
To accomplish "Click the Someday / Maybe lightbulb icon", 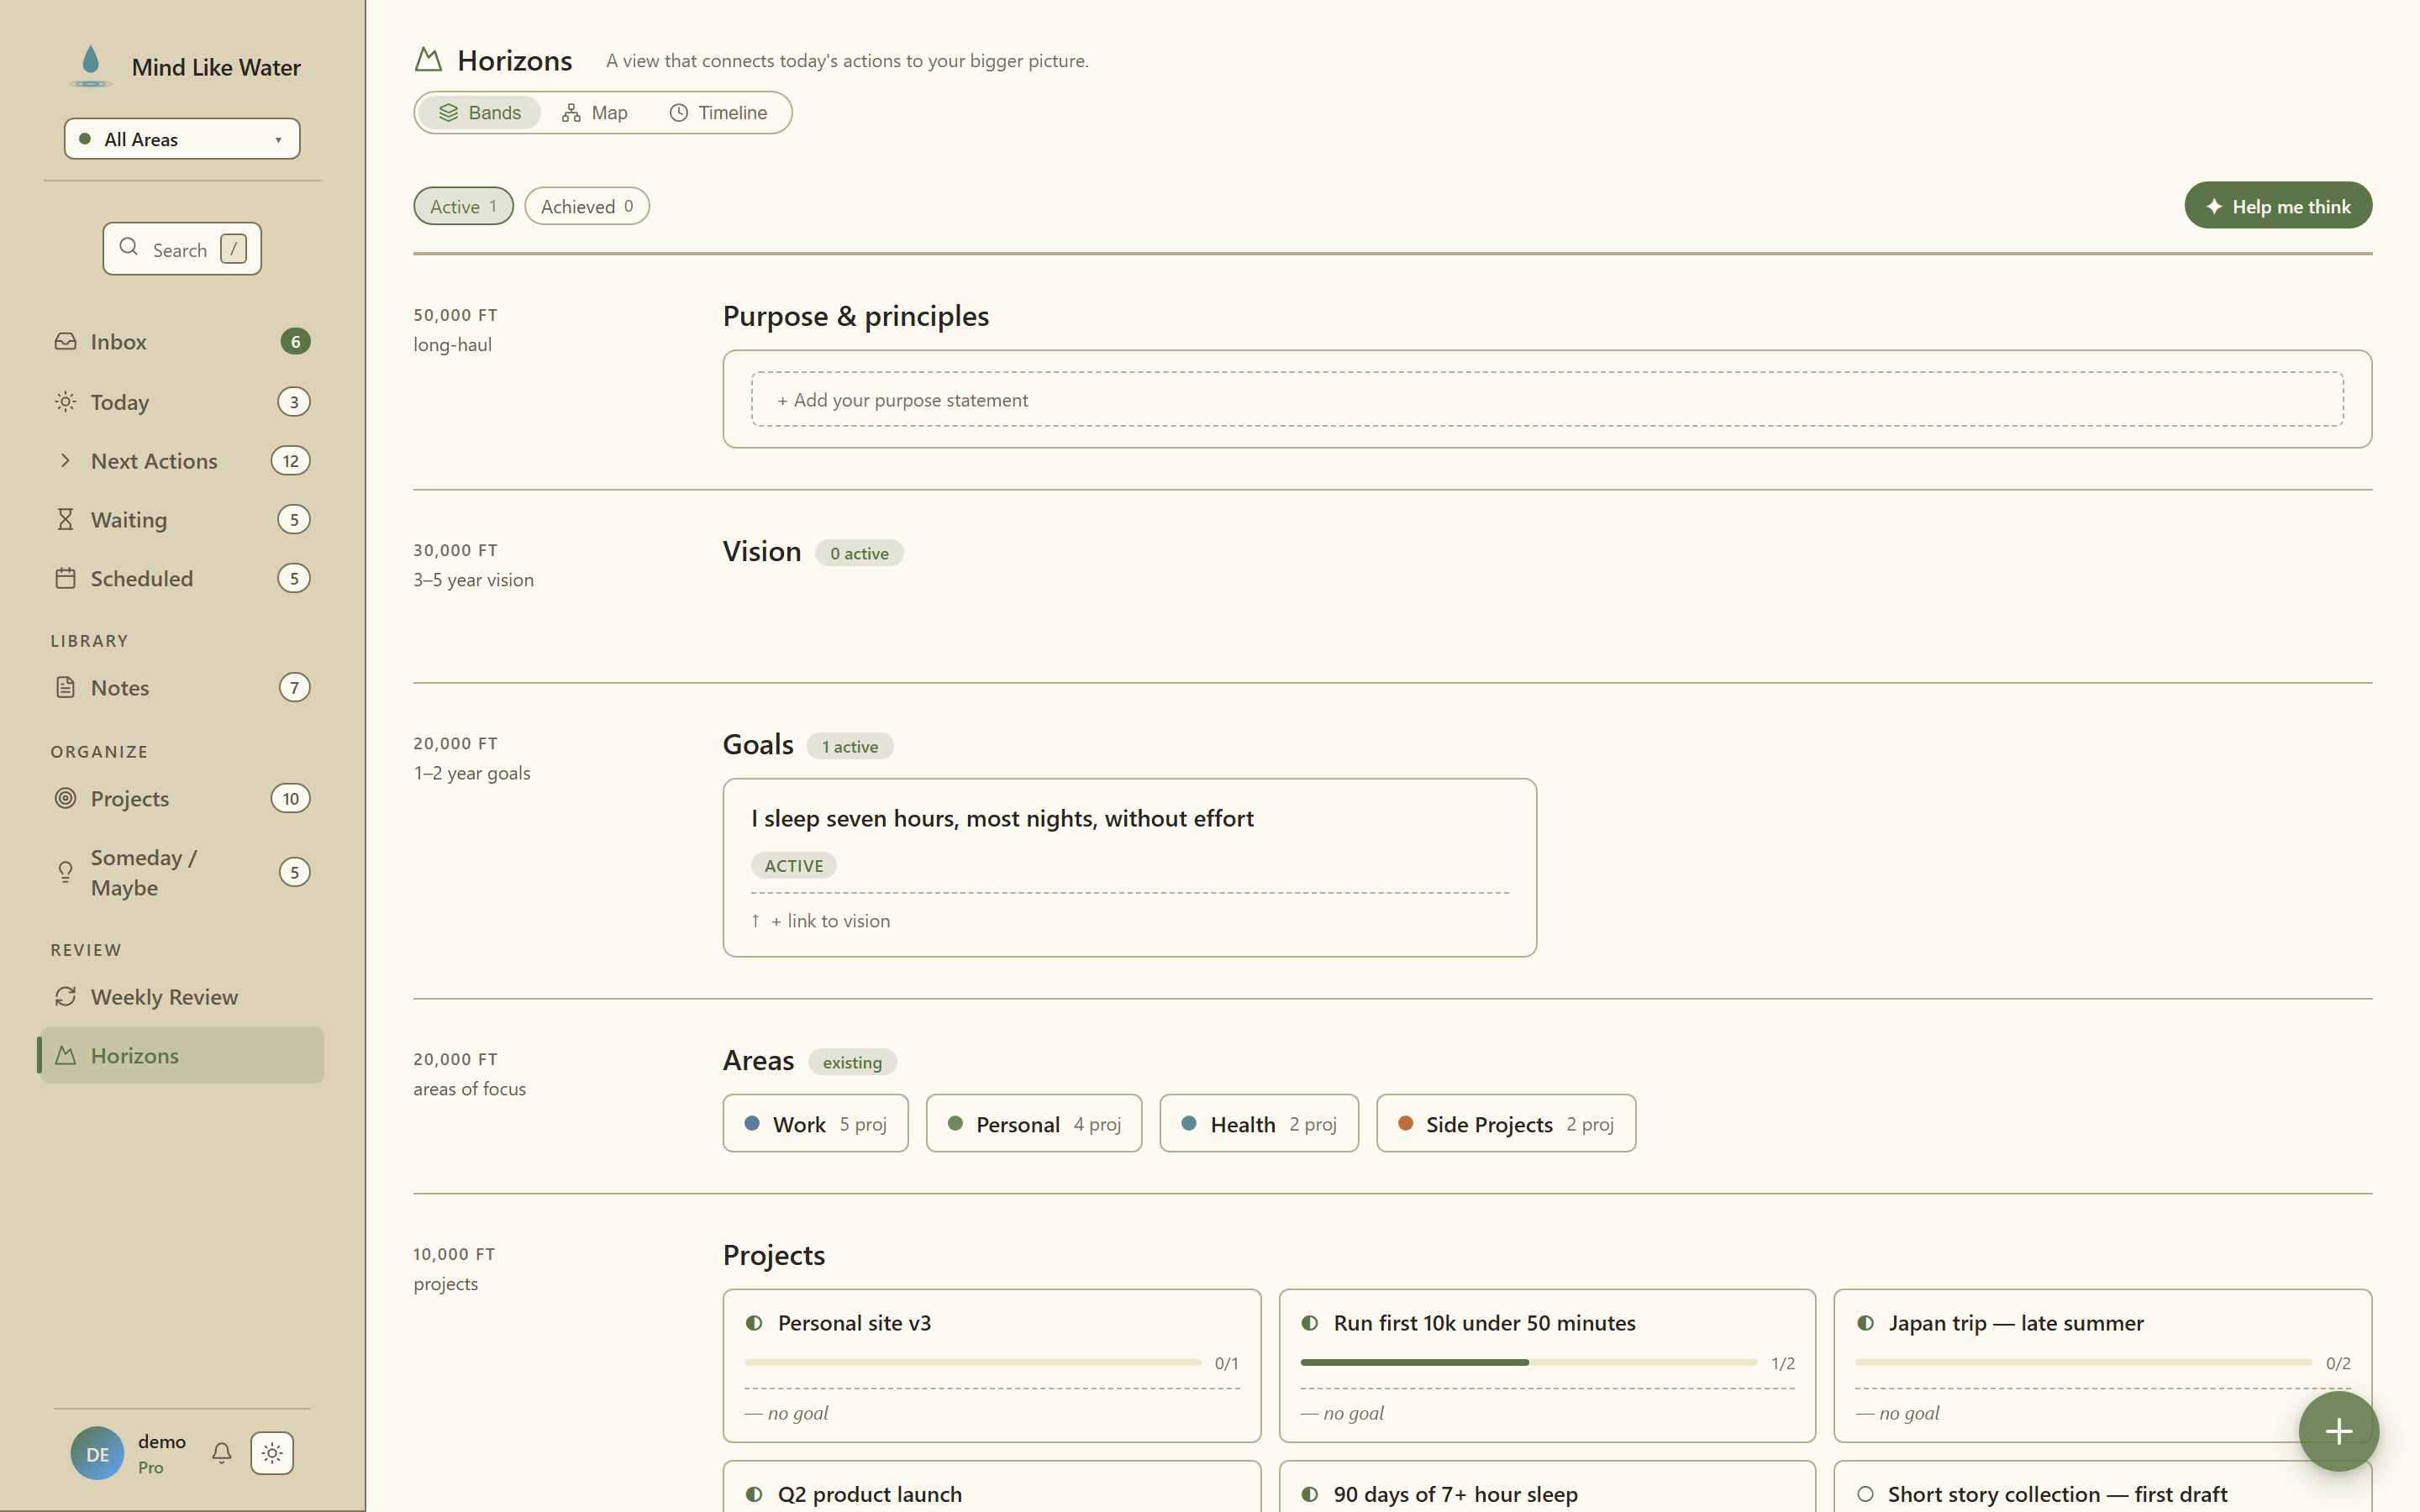I will click(65, 872).
